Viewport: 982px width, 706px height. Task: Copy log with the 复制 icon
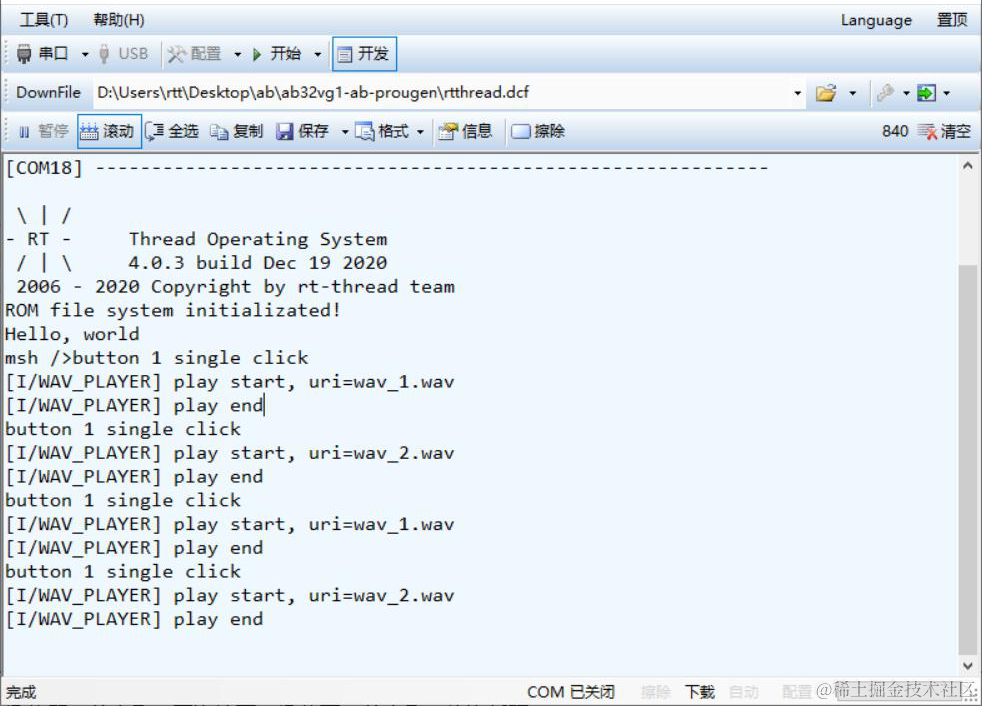point(219,132)
